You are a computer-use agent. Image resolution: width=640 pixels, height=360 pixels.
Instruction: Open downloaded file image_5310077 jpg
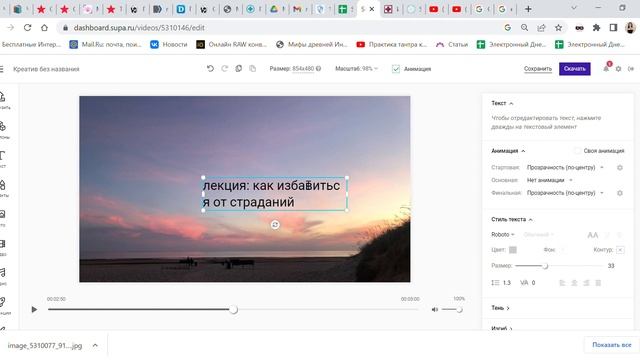pyautogui.click(x=45, y=346)
